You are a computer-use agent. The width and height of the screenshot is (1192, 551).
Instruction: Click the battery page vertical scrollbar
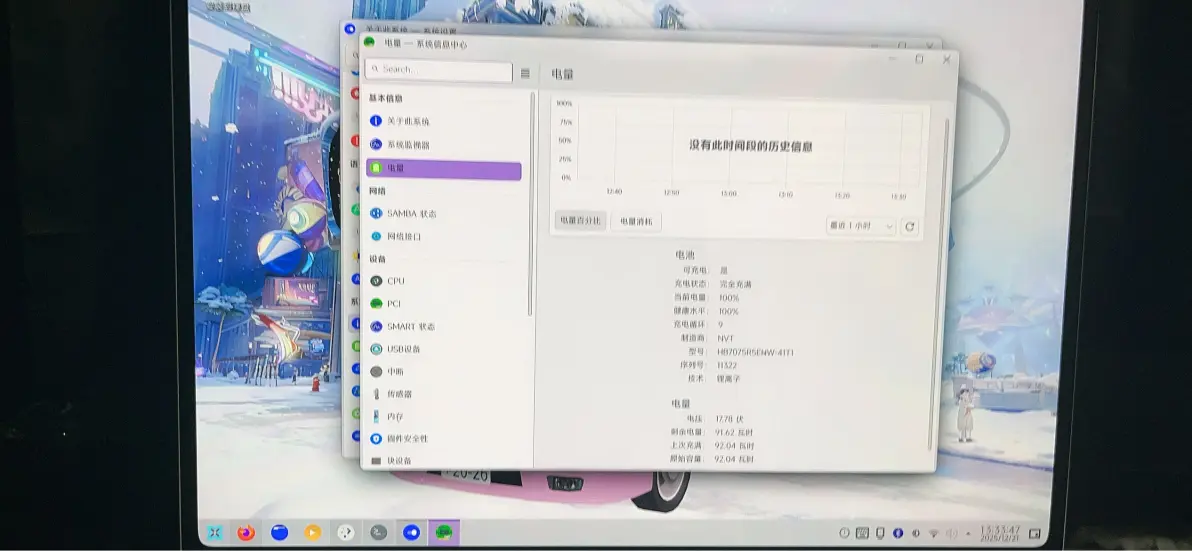(x=937, y=285)
